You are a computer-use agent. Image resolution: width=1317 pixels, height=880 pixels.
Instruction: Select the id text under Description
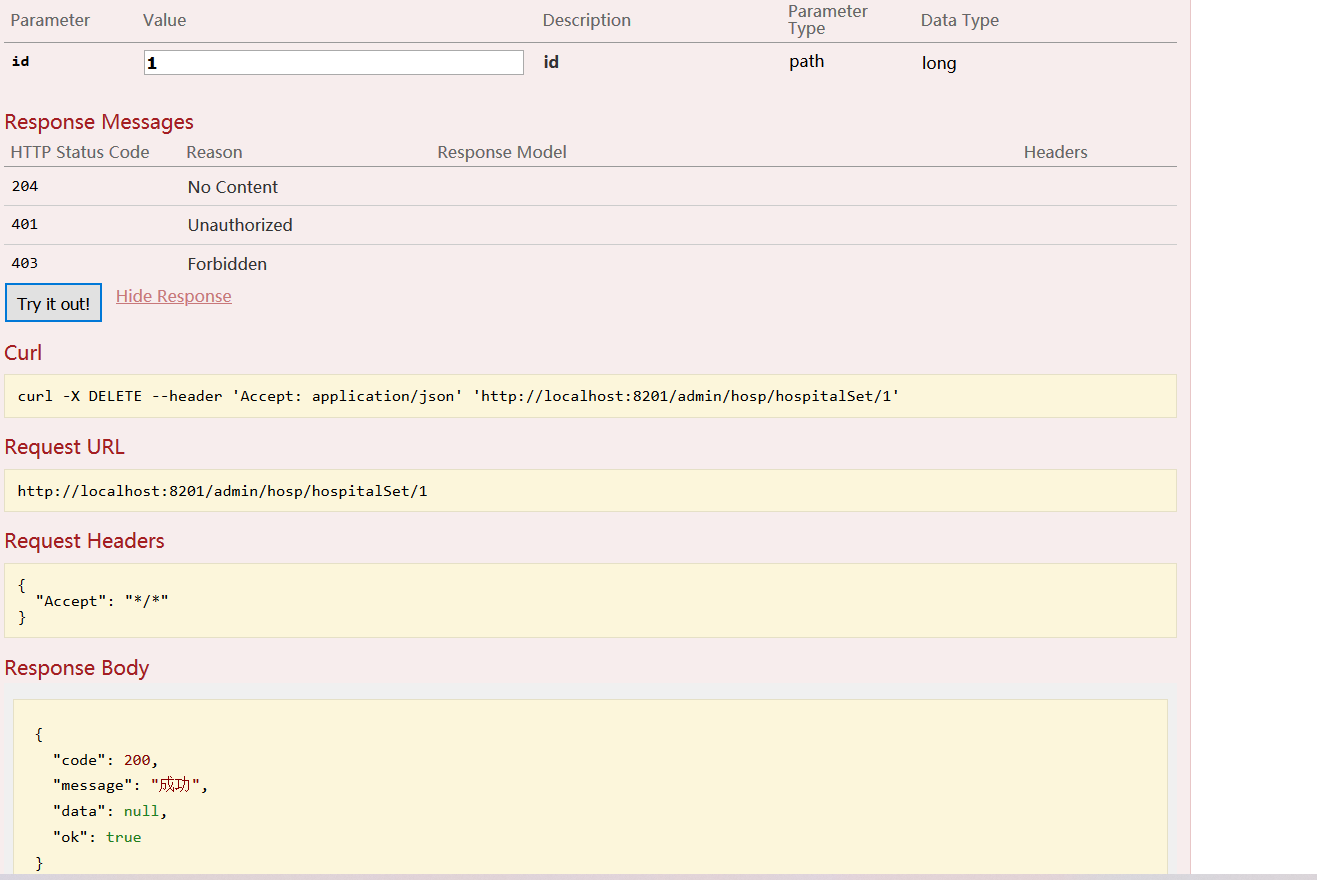tap(551, 62)
